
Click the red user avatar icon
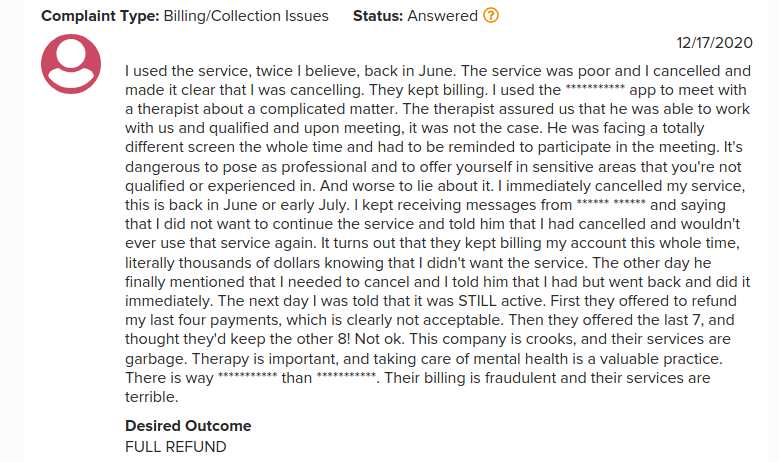(71, 64)
